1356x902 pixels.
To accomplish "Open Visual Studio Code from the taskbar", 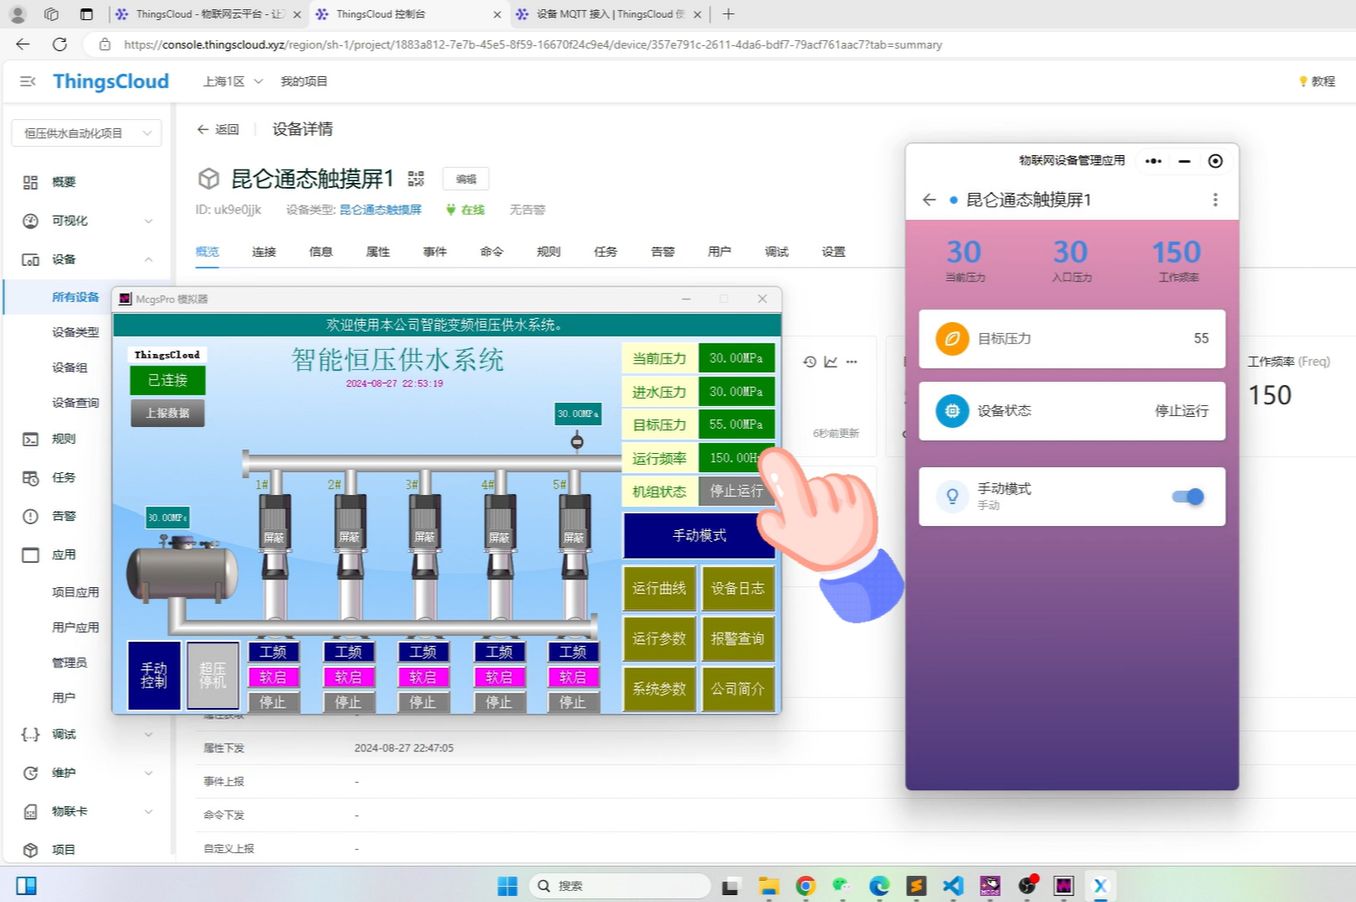I will 953,886.
